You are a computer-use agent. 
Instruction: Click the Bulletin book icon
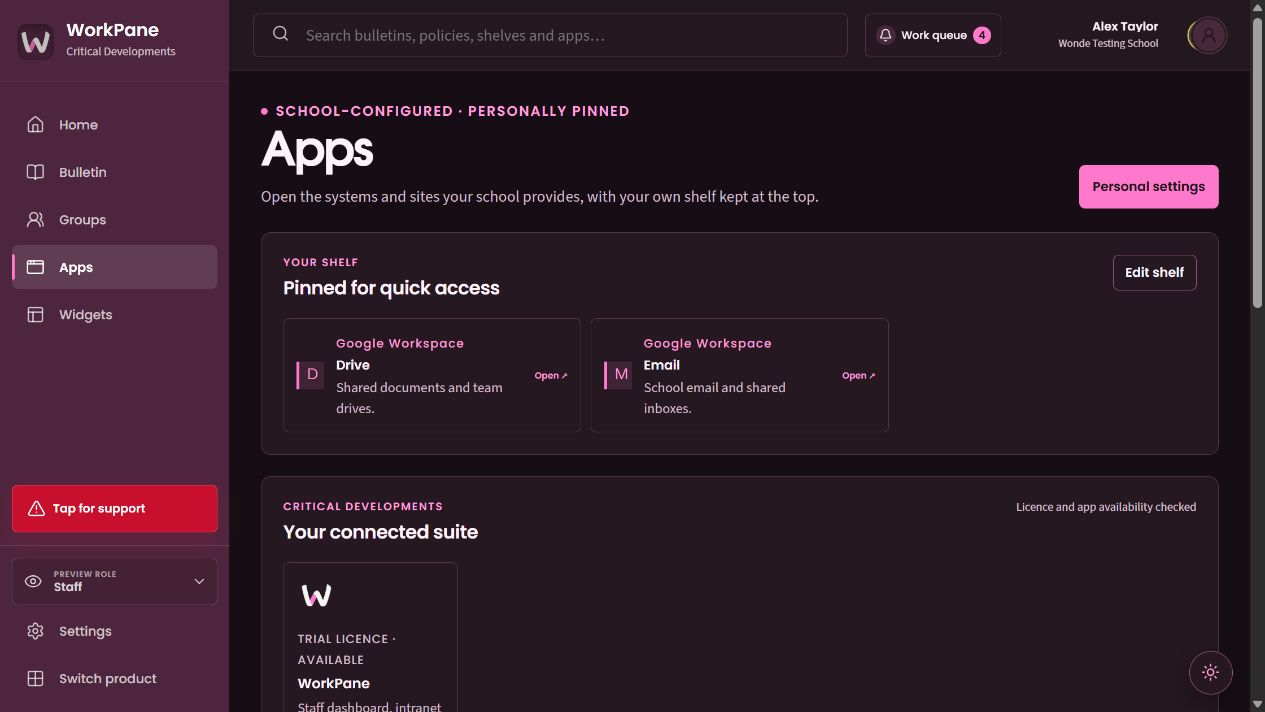[35, 172]
